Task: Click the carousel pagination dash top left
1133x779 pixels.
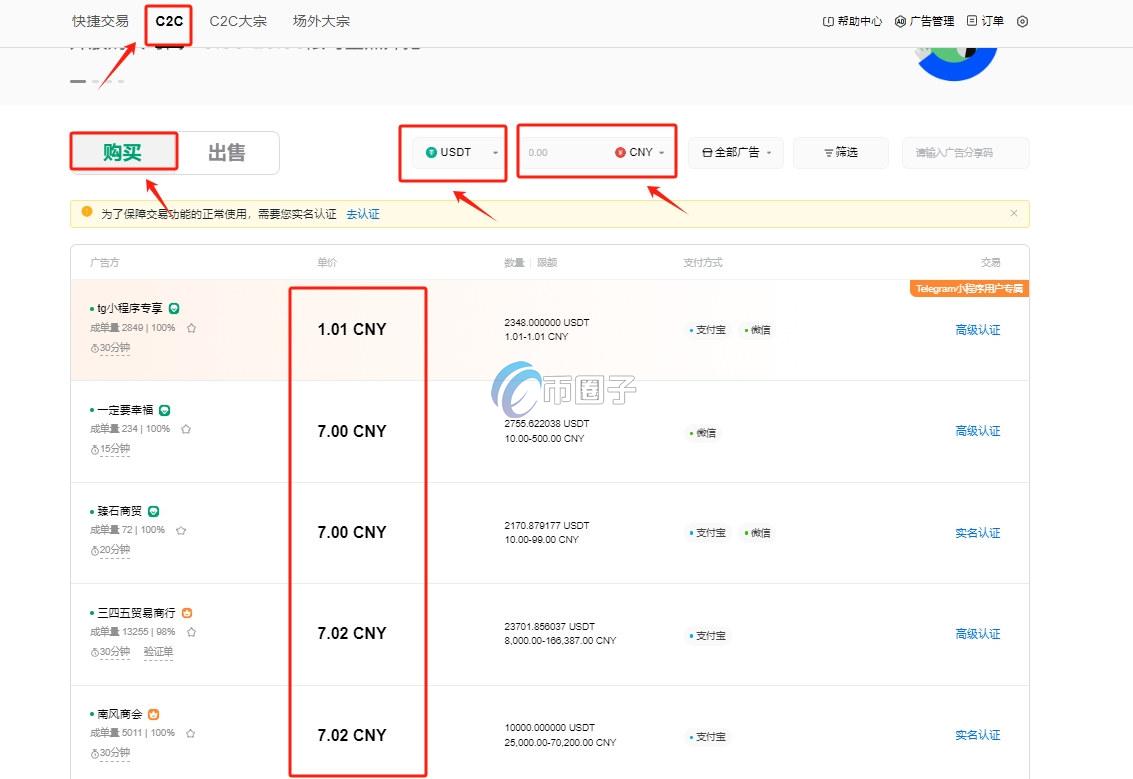Action: tap(78, 81)
